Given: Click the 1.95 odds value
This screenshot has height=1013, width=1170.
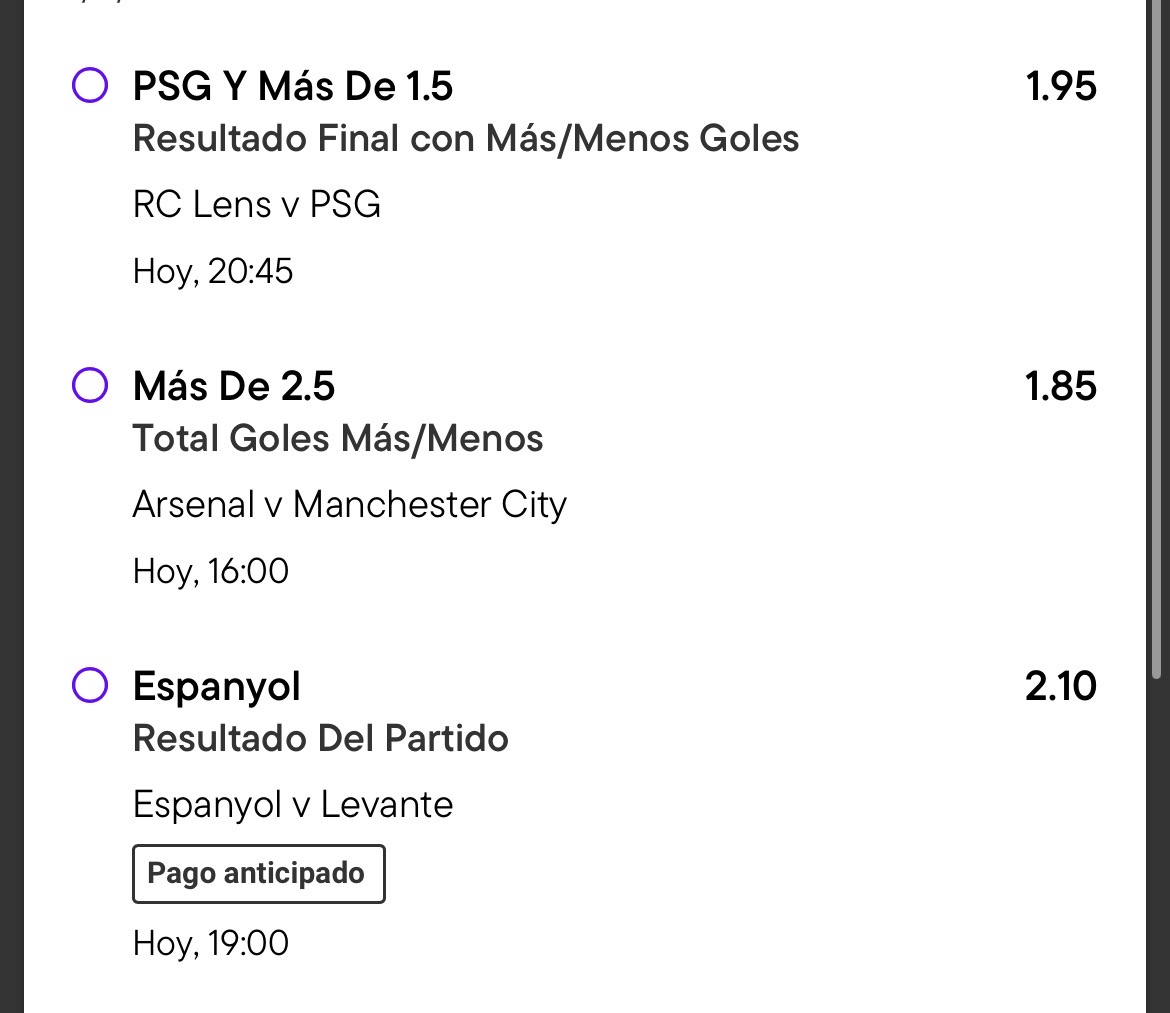Looking at the screenshot, I should click(1060, 86).
